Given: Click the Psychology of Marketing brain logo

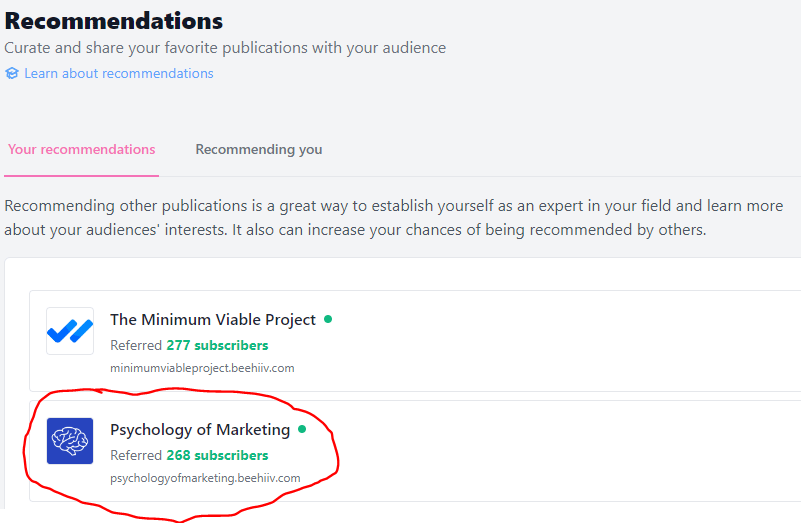Looking at the screenshot, I should coord(70,441).
